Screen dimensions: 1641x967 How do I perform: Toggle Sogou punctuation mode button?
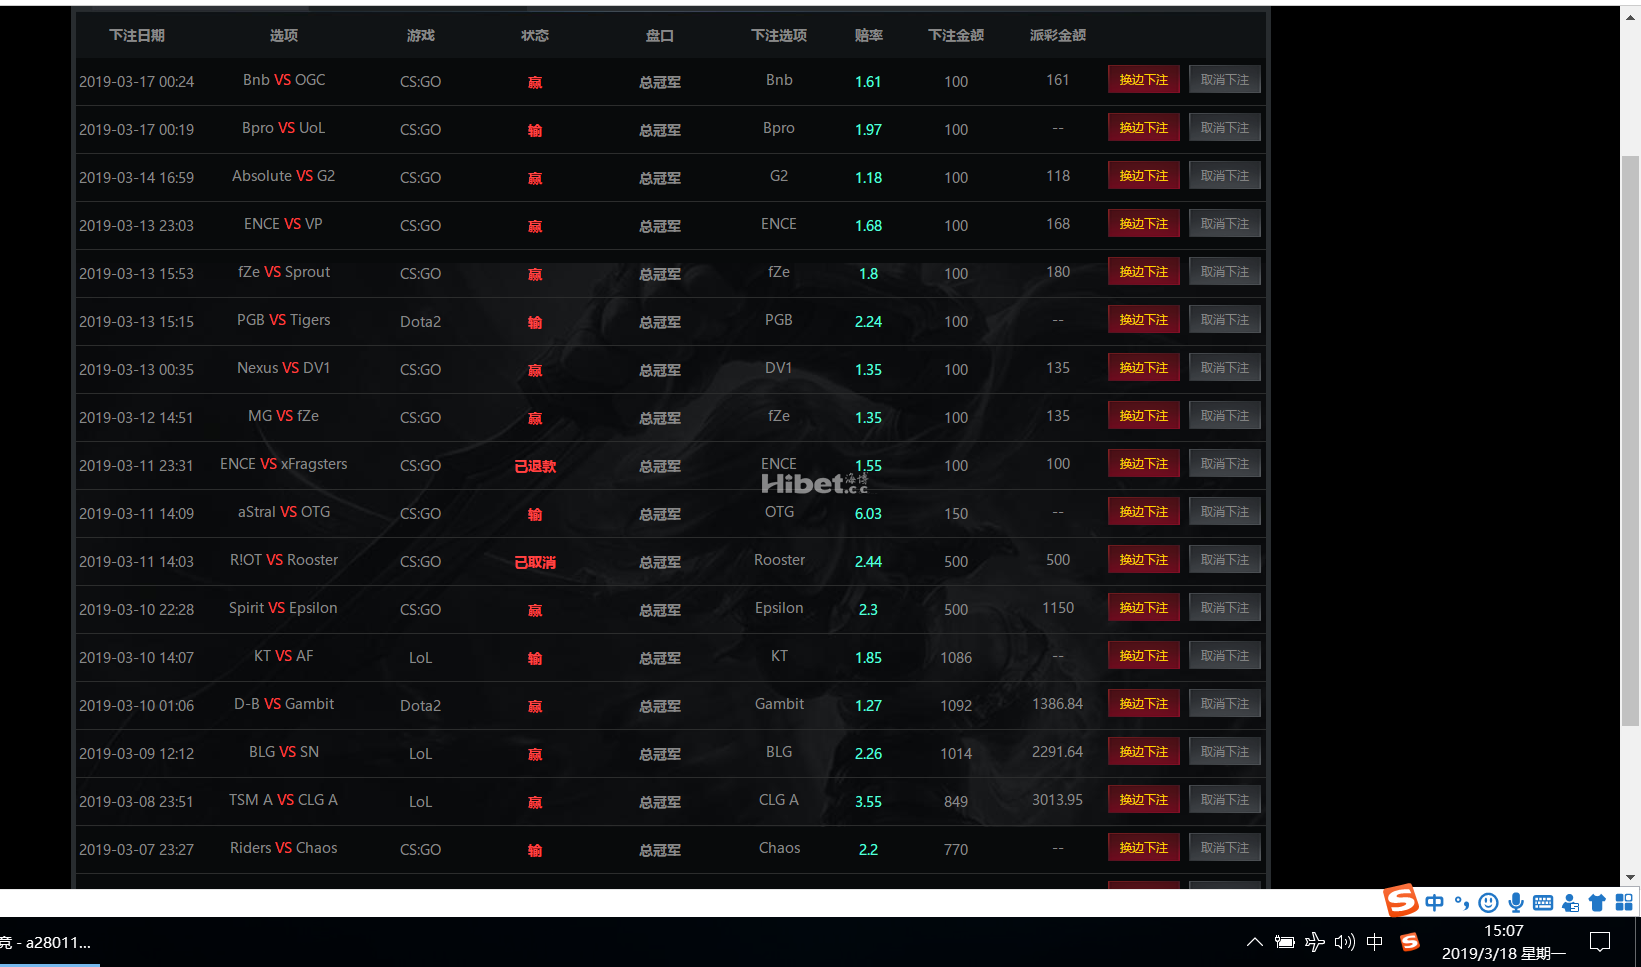click(x=1461, y=903)
